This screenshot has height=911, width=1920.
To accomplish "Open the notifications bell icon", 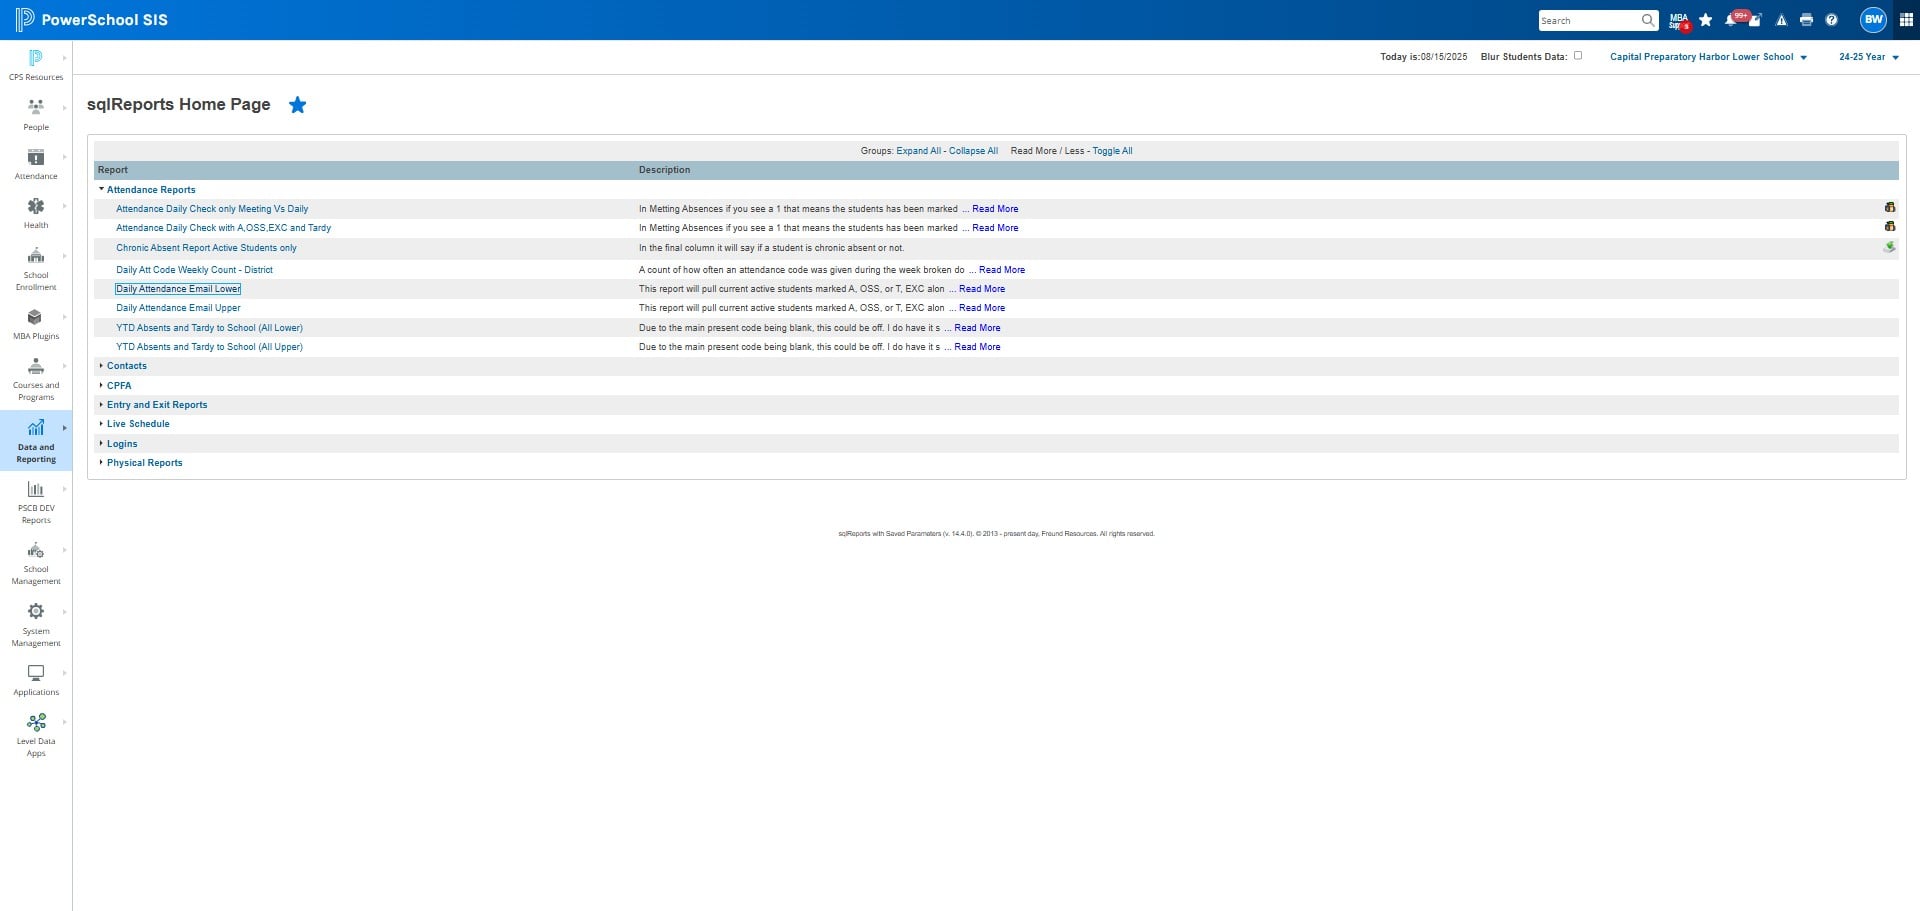I will [x=1731, y=20].
